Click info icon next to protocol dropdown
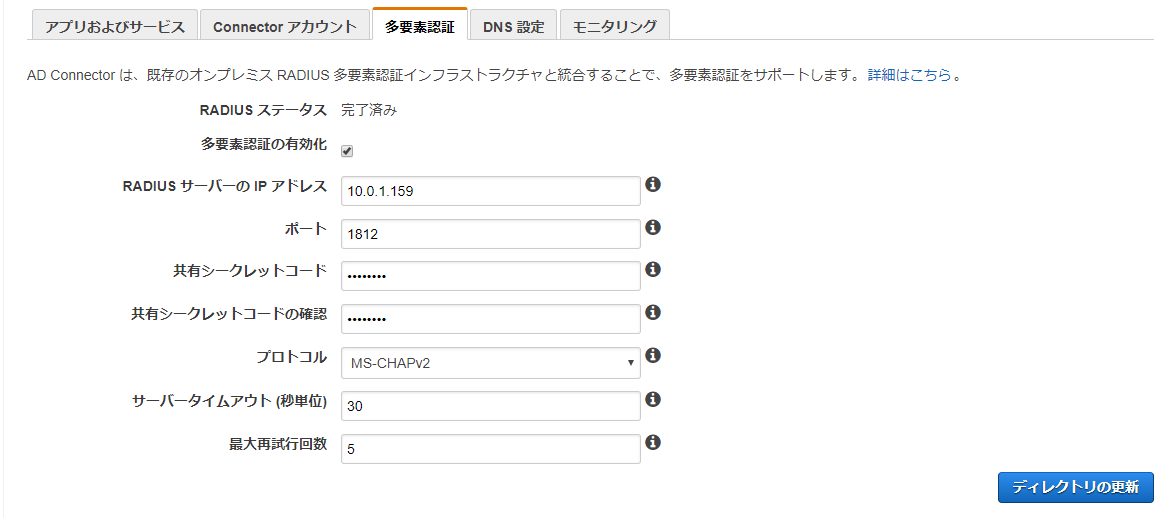 point(653,356)
